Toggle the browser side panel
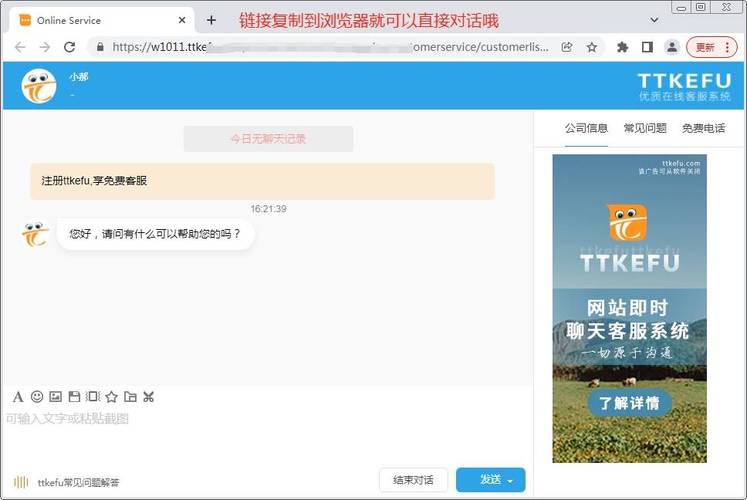 coord(647,47)
